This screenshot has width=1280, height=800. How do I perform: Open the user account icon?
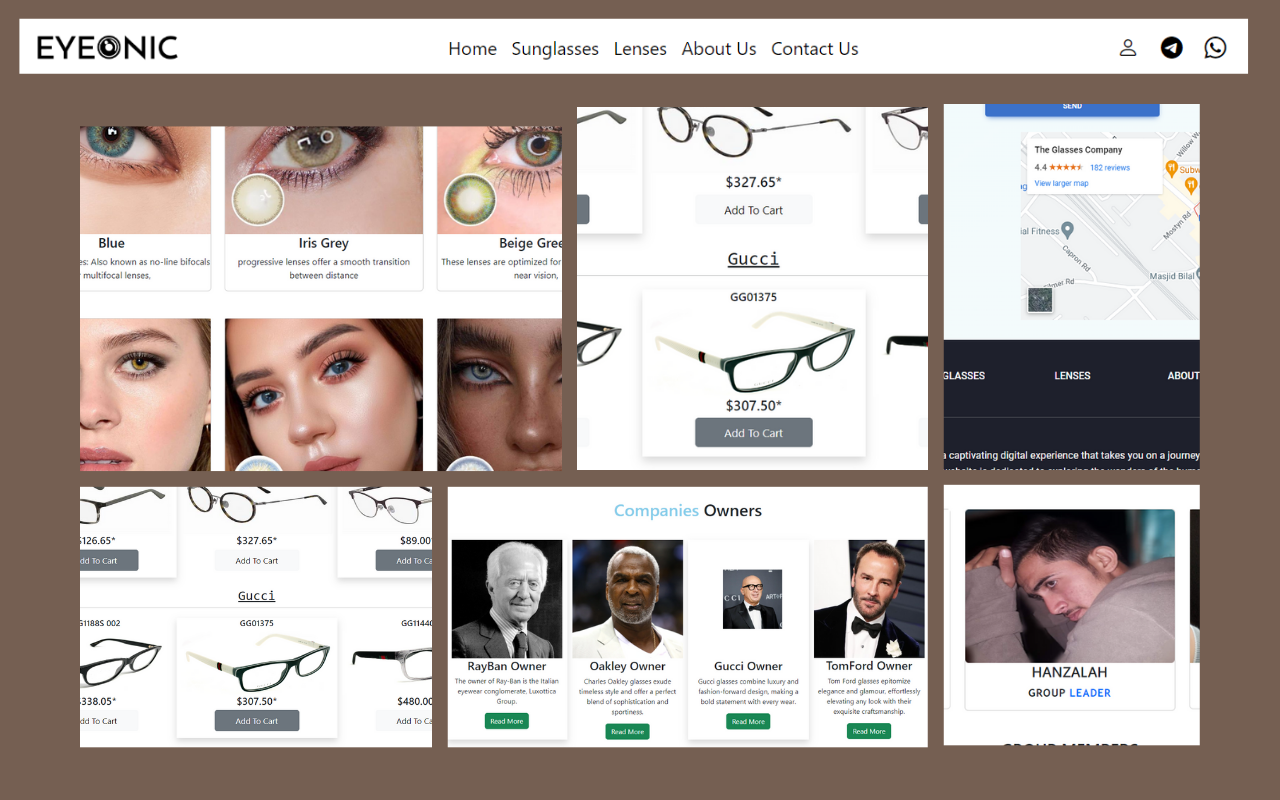pyautogui.click(x=1128, y=47)
